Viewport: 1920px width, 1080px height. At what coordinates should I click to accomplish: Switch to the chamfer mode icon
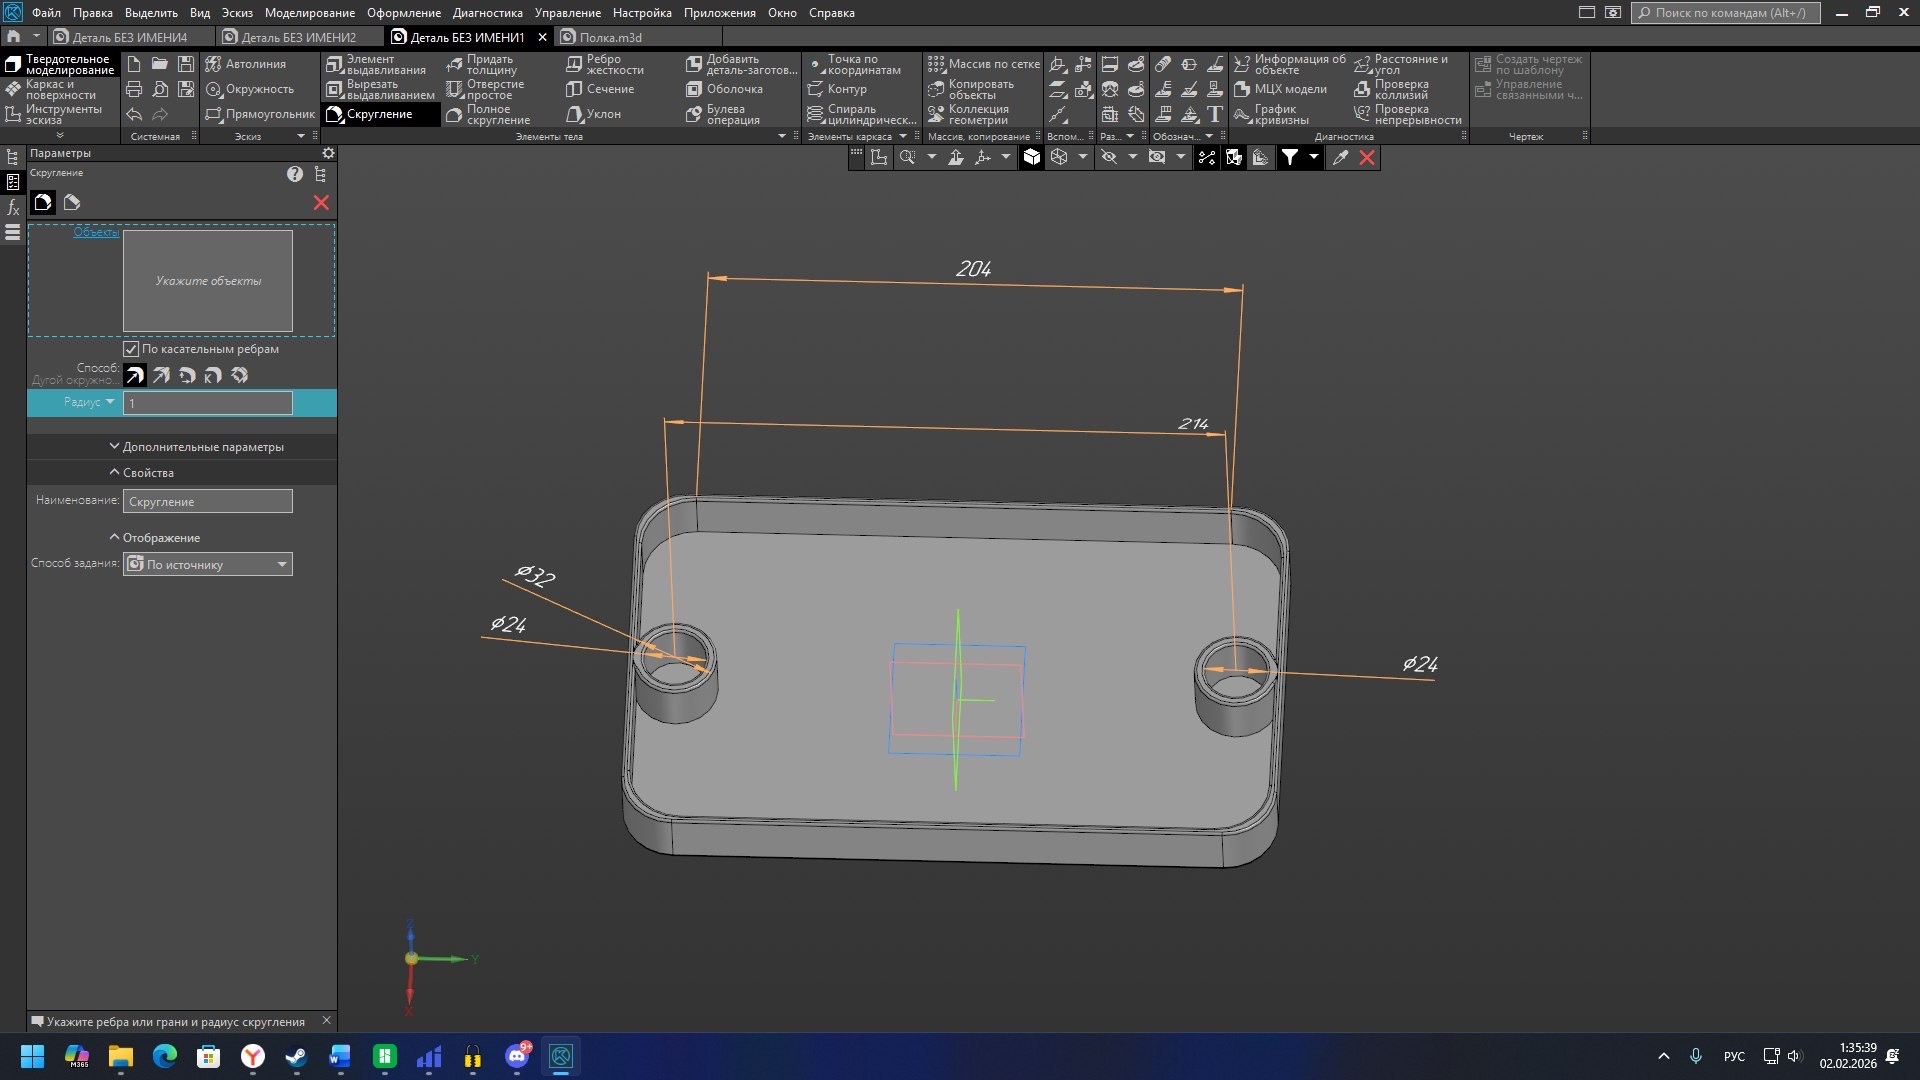coord(72,203)
